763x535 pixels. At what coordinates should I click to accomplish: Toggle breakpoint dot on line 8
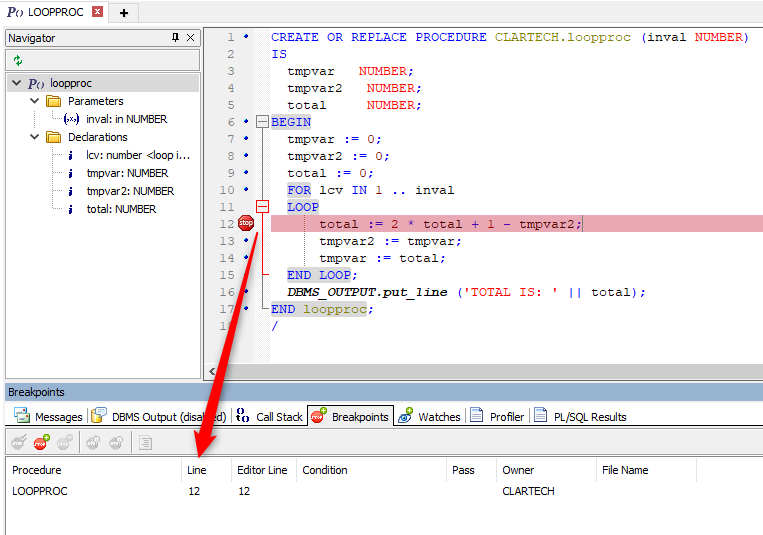(x=246, y=155)
